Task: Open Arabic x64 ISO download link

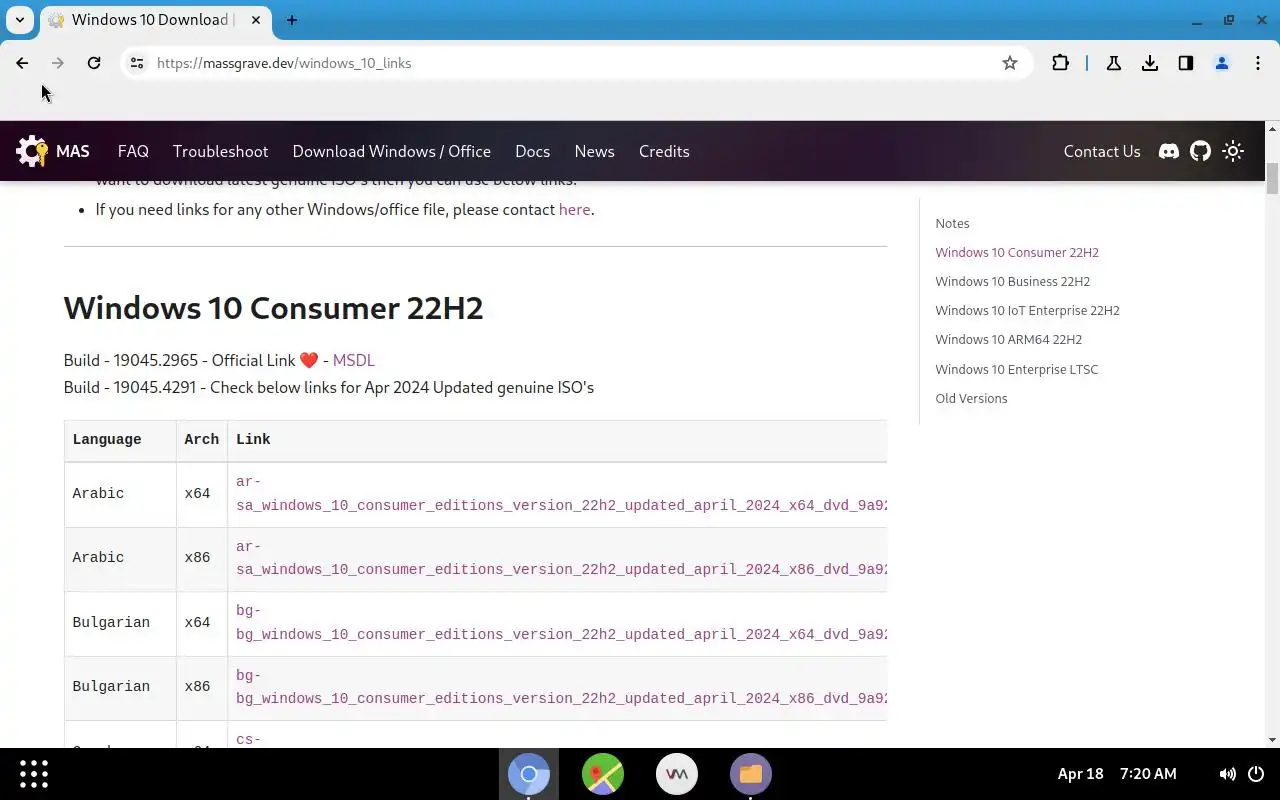Action: point(561,493)
